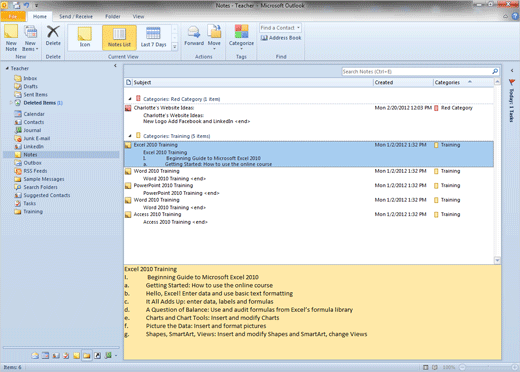The height and width of the screenshot is (372, 520).
Task: Collapse the Teacher mailbox tree
Action: (x=7, y=68)
